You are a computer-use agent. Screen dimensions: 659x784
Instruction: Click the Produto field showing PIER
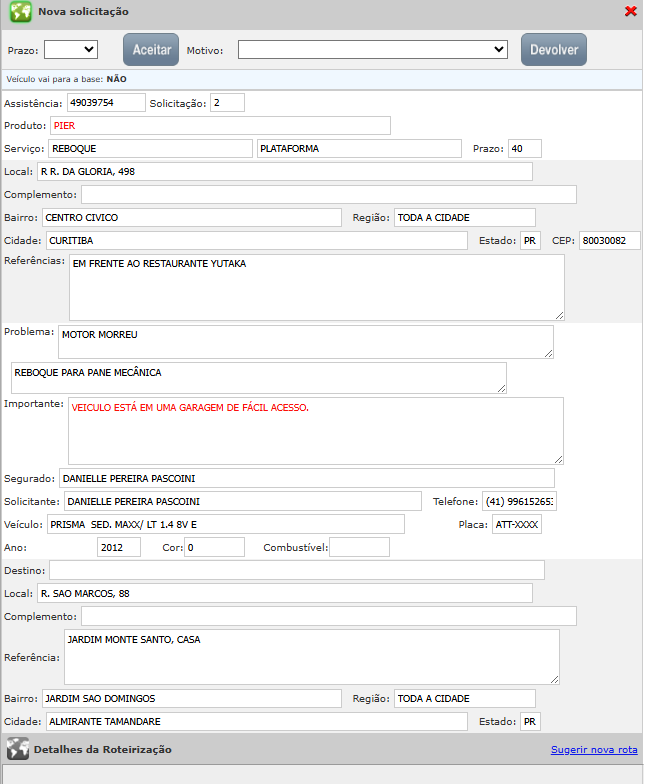[220, 126]
